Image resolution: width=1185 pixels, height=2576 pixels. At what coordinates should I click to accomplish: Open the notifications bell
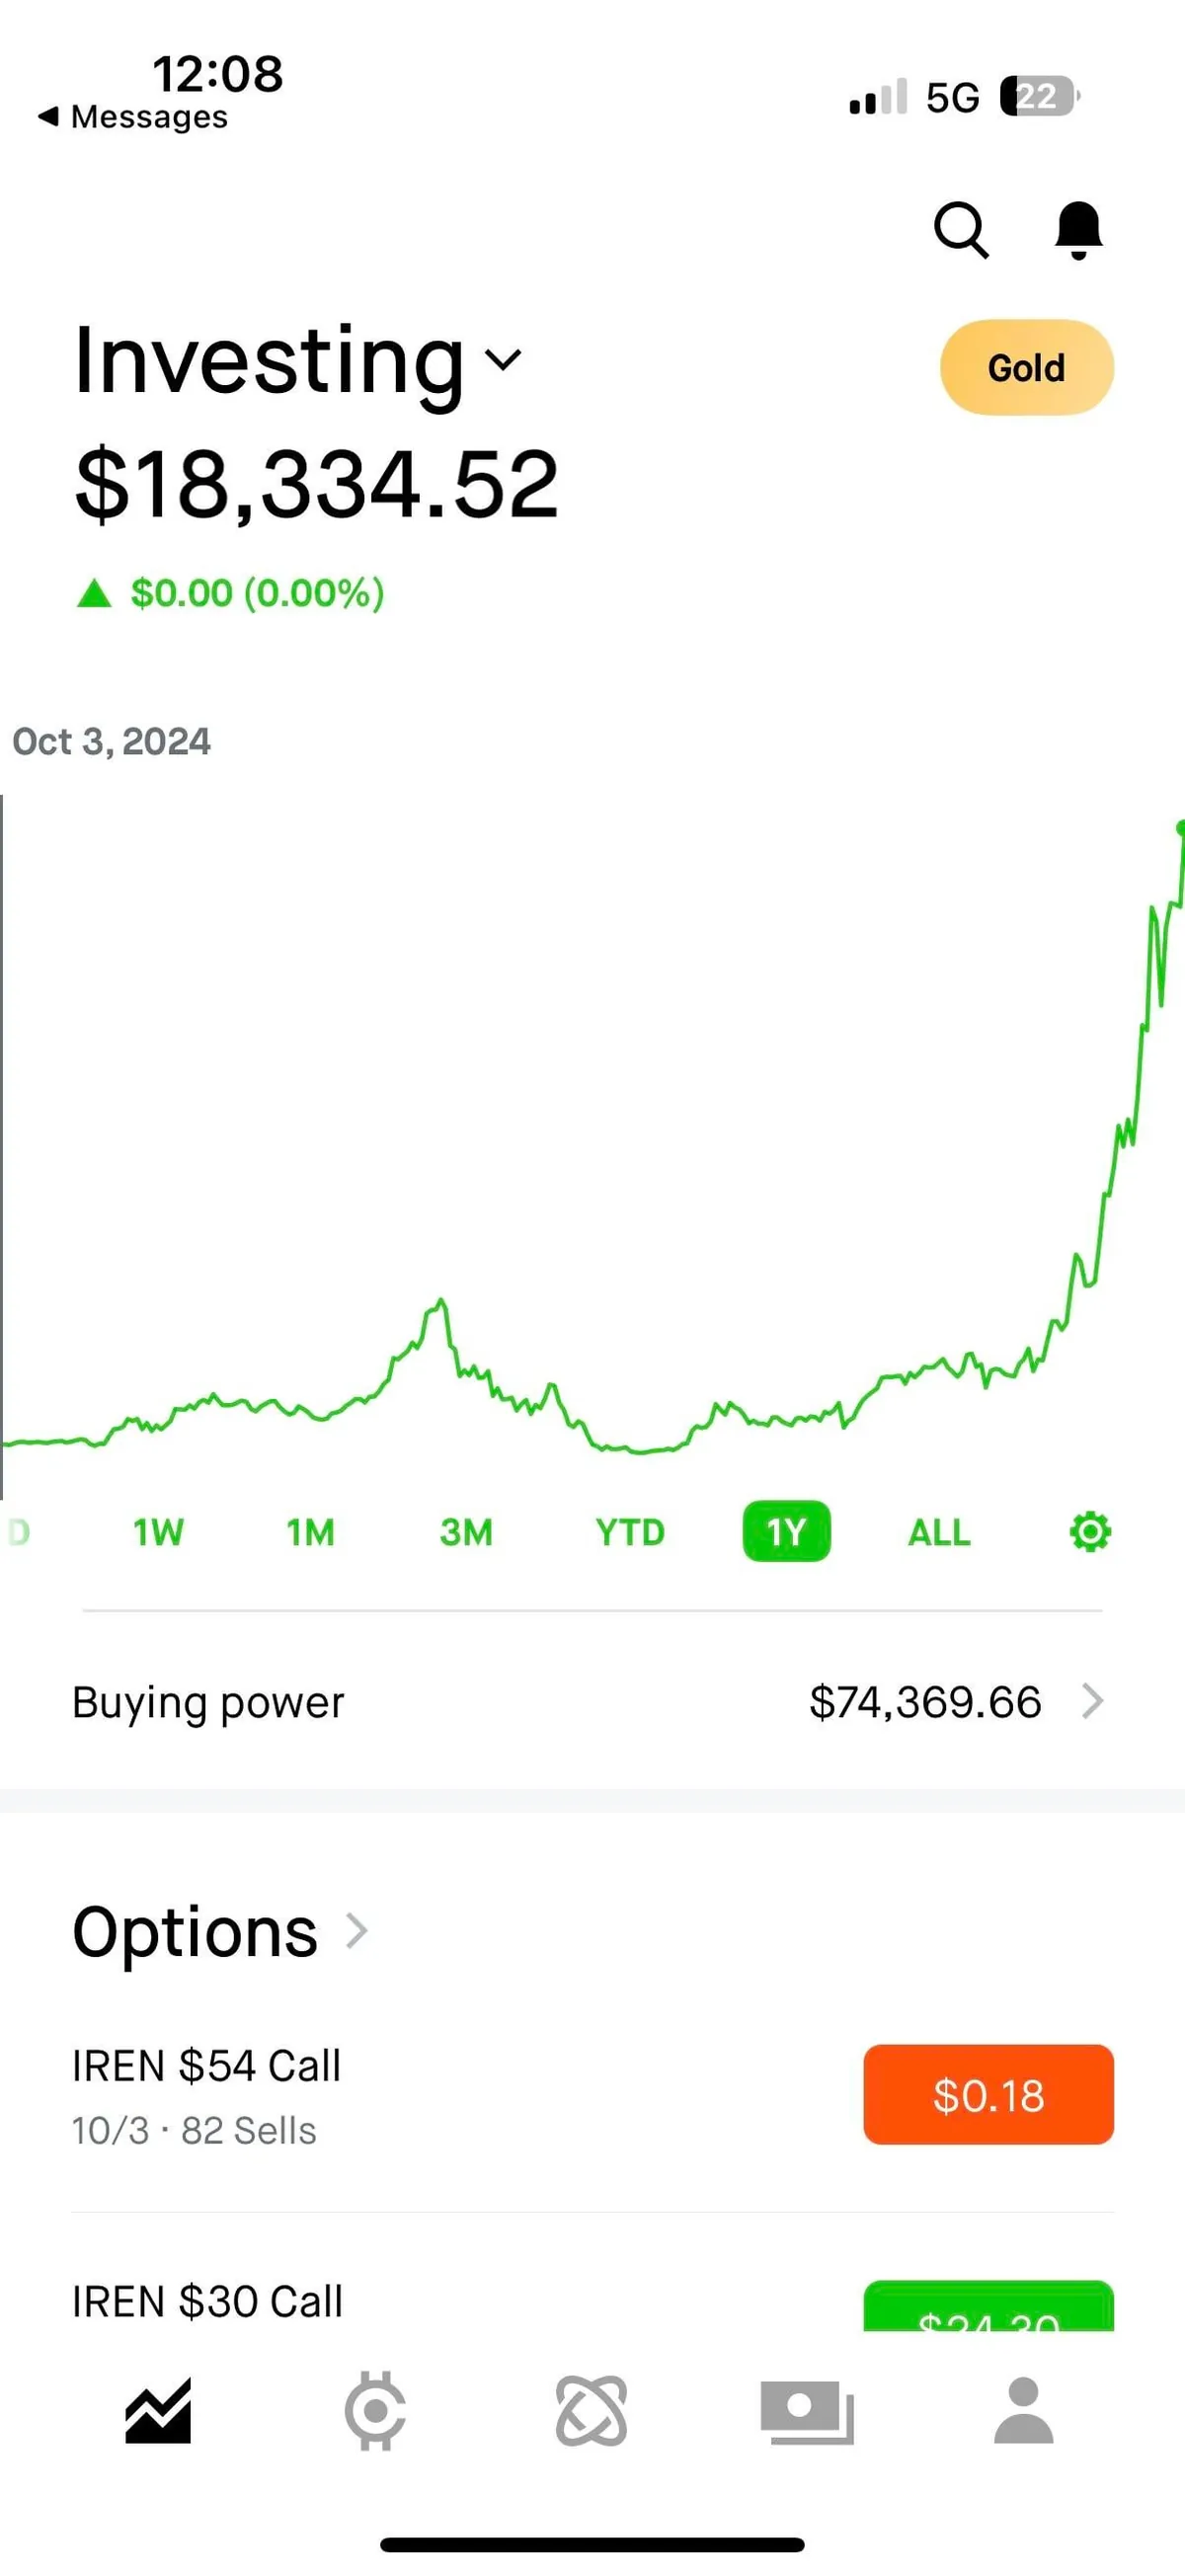tap(1078, 231)
